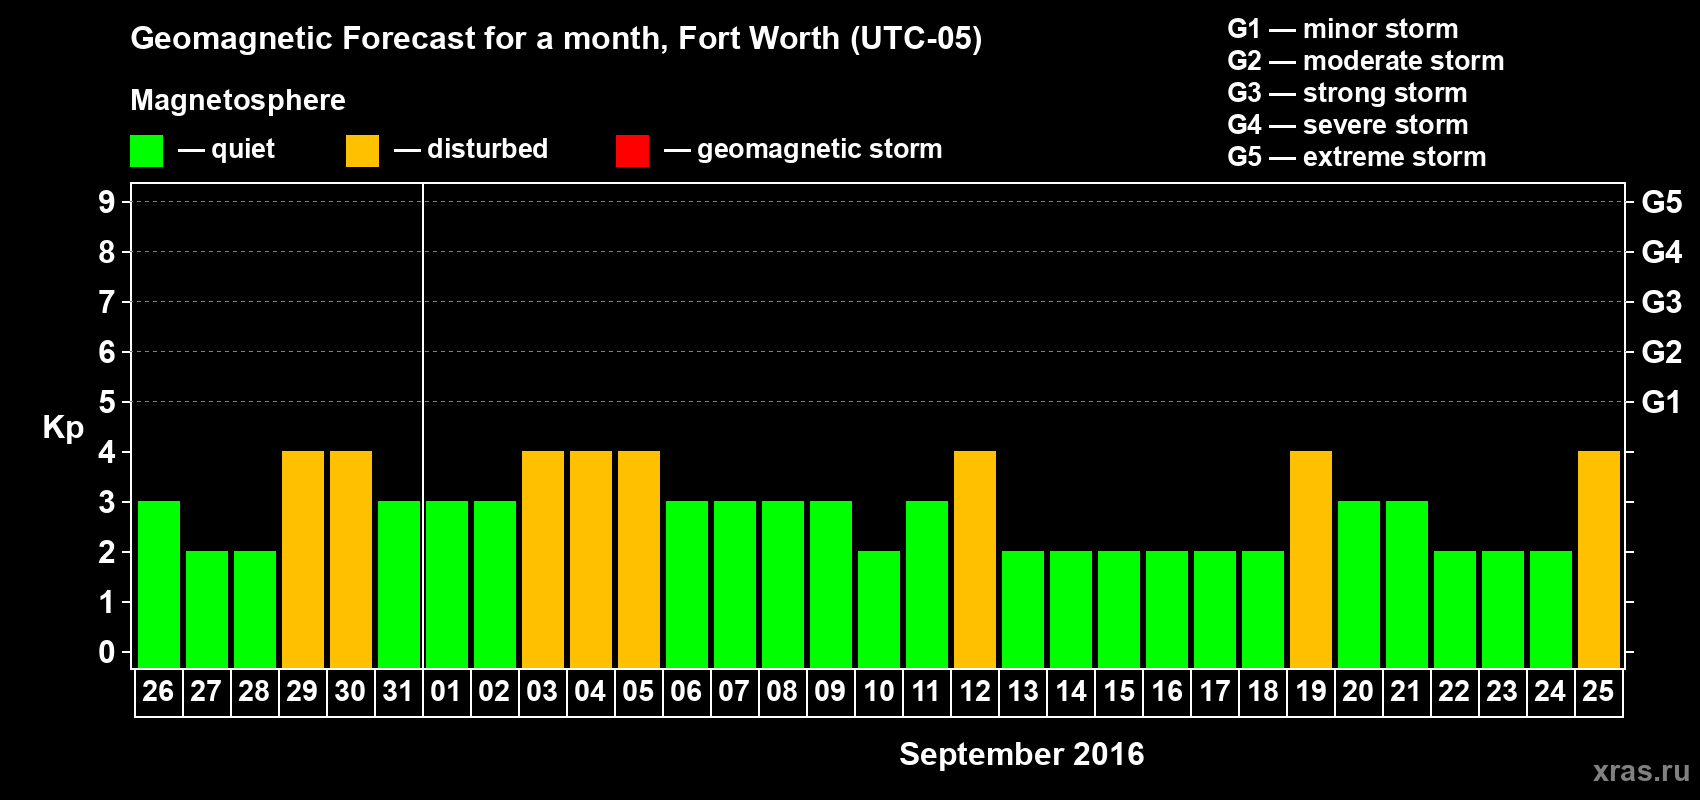Click the orange disturbed legend swatch
The width and height of the screenshot is (1700, 800).
point(362,151)
